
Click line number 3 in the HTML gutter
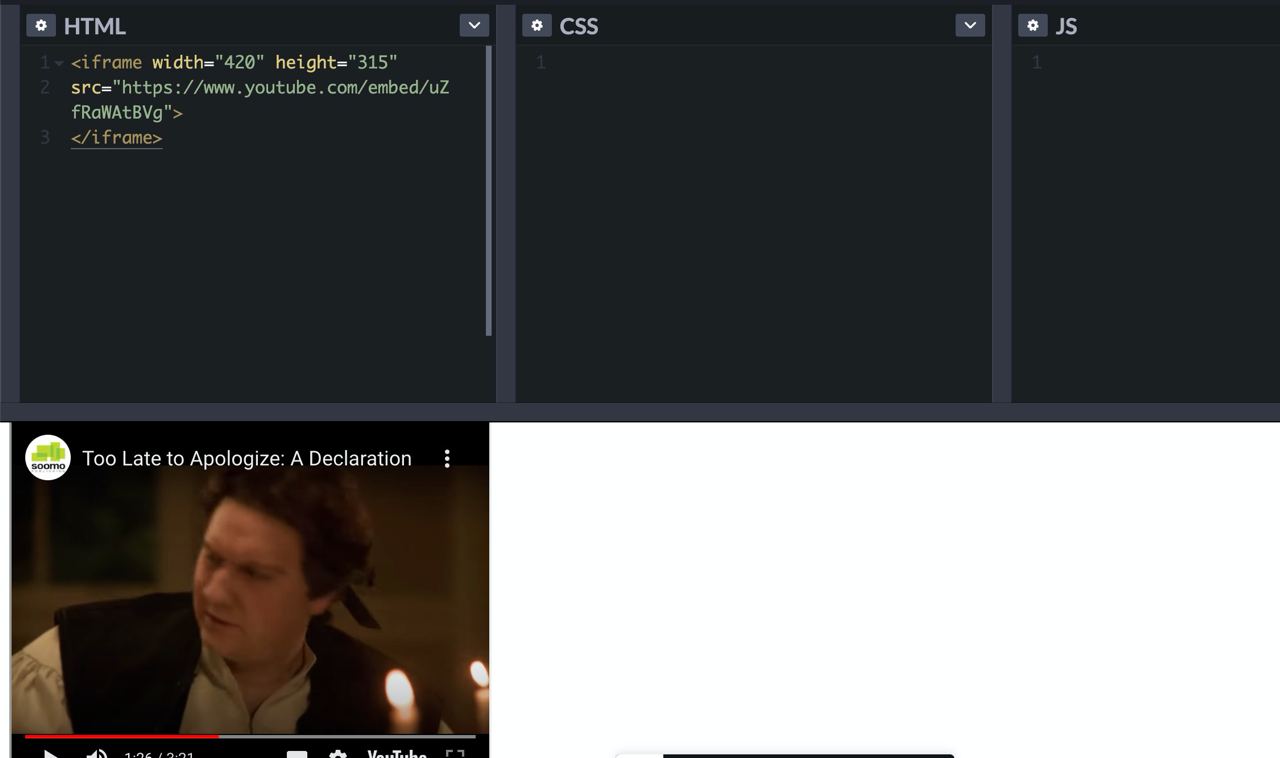[45, 138]
